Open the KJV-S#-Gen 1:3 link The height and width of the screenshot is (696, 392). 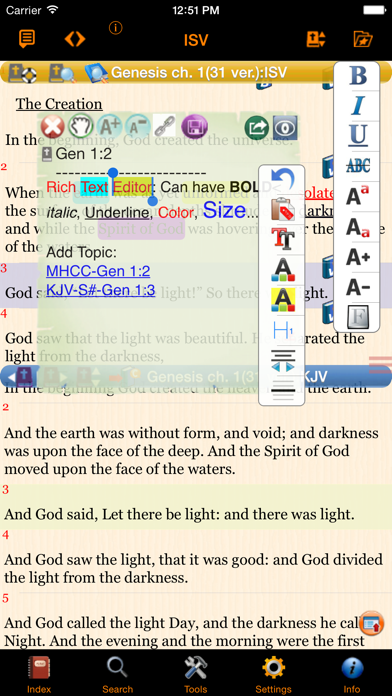(101, 290)
